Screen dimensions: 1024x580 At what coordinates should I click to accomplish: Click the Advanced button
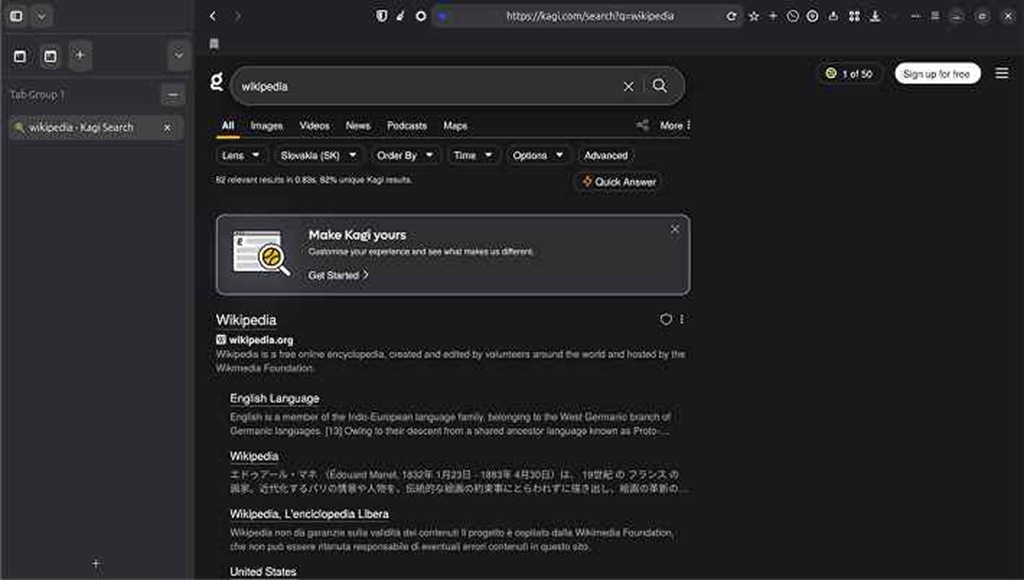point(606,155)
